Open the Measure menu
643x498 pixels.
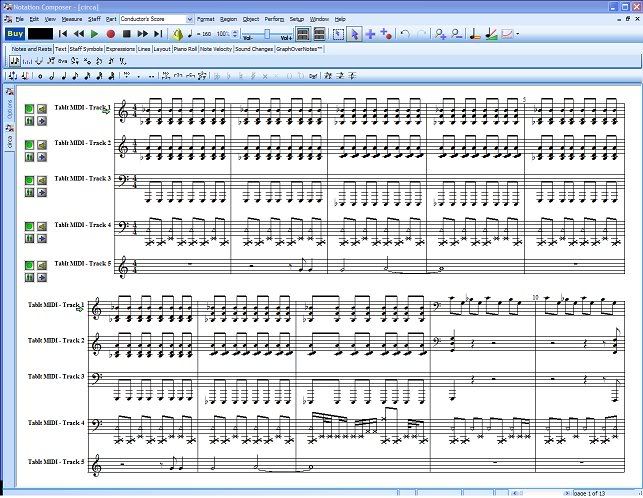point(72,19)
